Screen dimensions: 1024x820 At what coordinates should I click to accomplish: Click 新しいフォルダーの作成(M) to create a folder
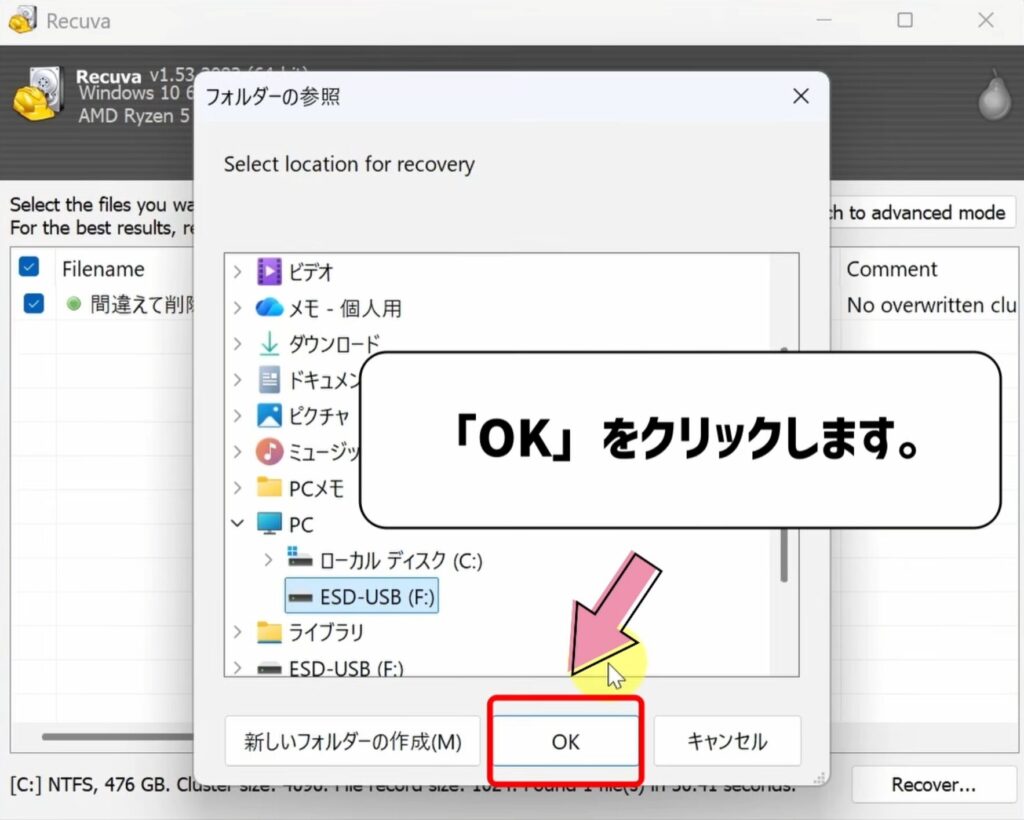tap(352, 742)
